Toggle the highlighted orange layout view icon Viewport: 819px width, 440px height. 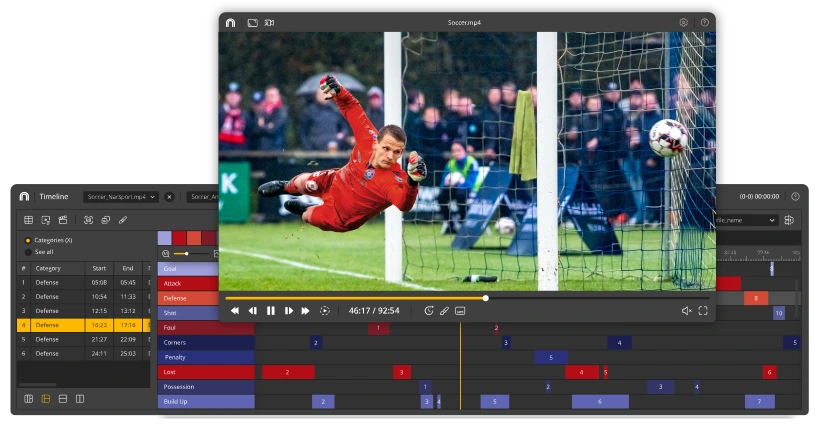(46, 399)
